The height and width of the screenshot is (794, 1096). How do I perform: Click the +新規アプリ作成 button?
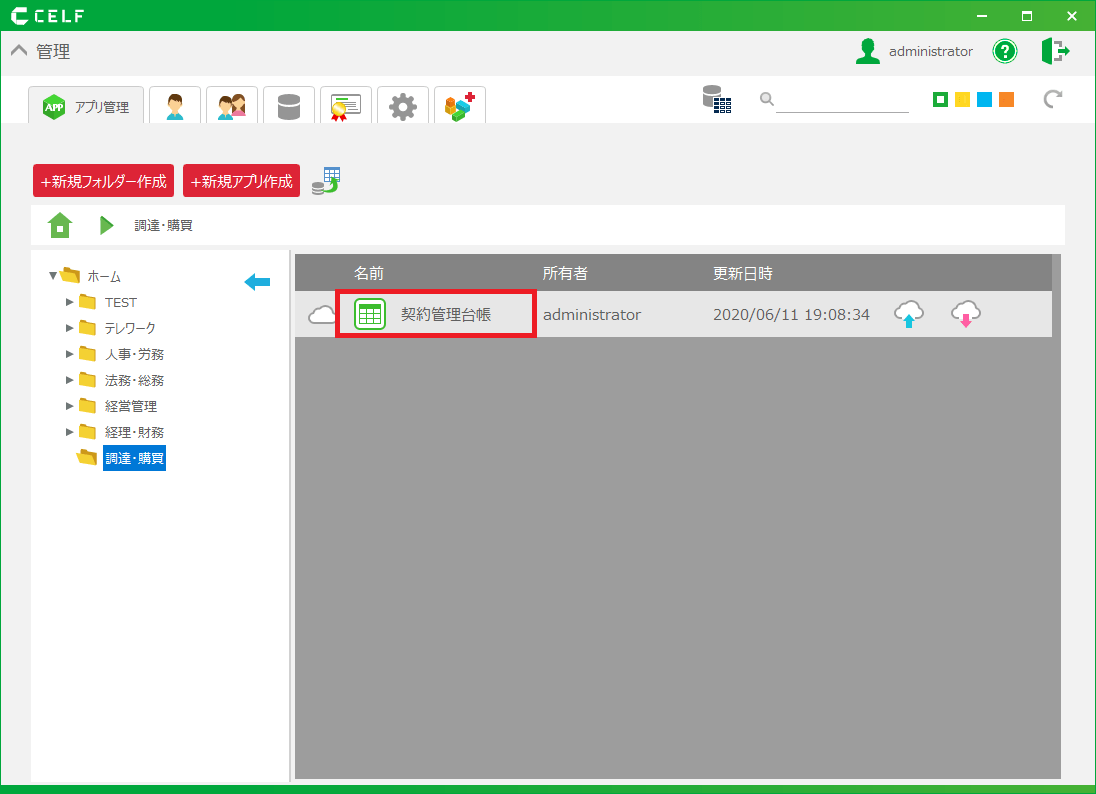point(241,181)
